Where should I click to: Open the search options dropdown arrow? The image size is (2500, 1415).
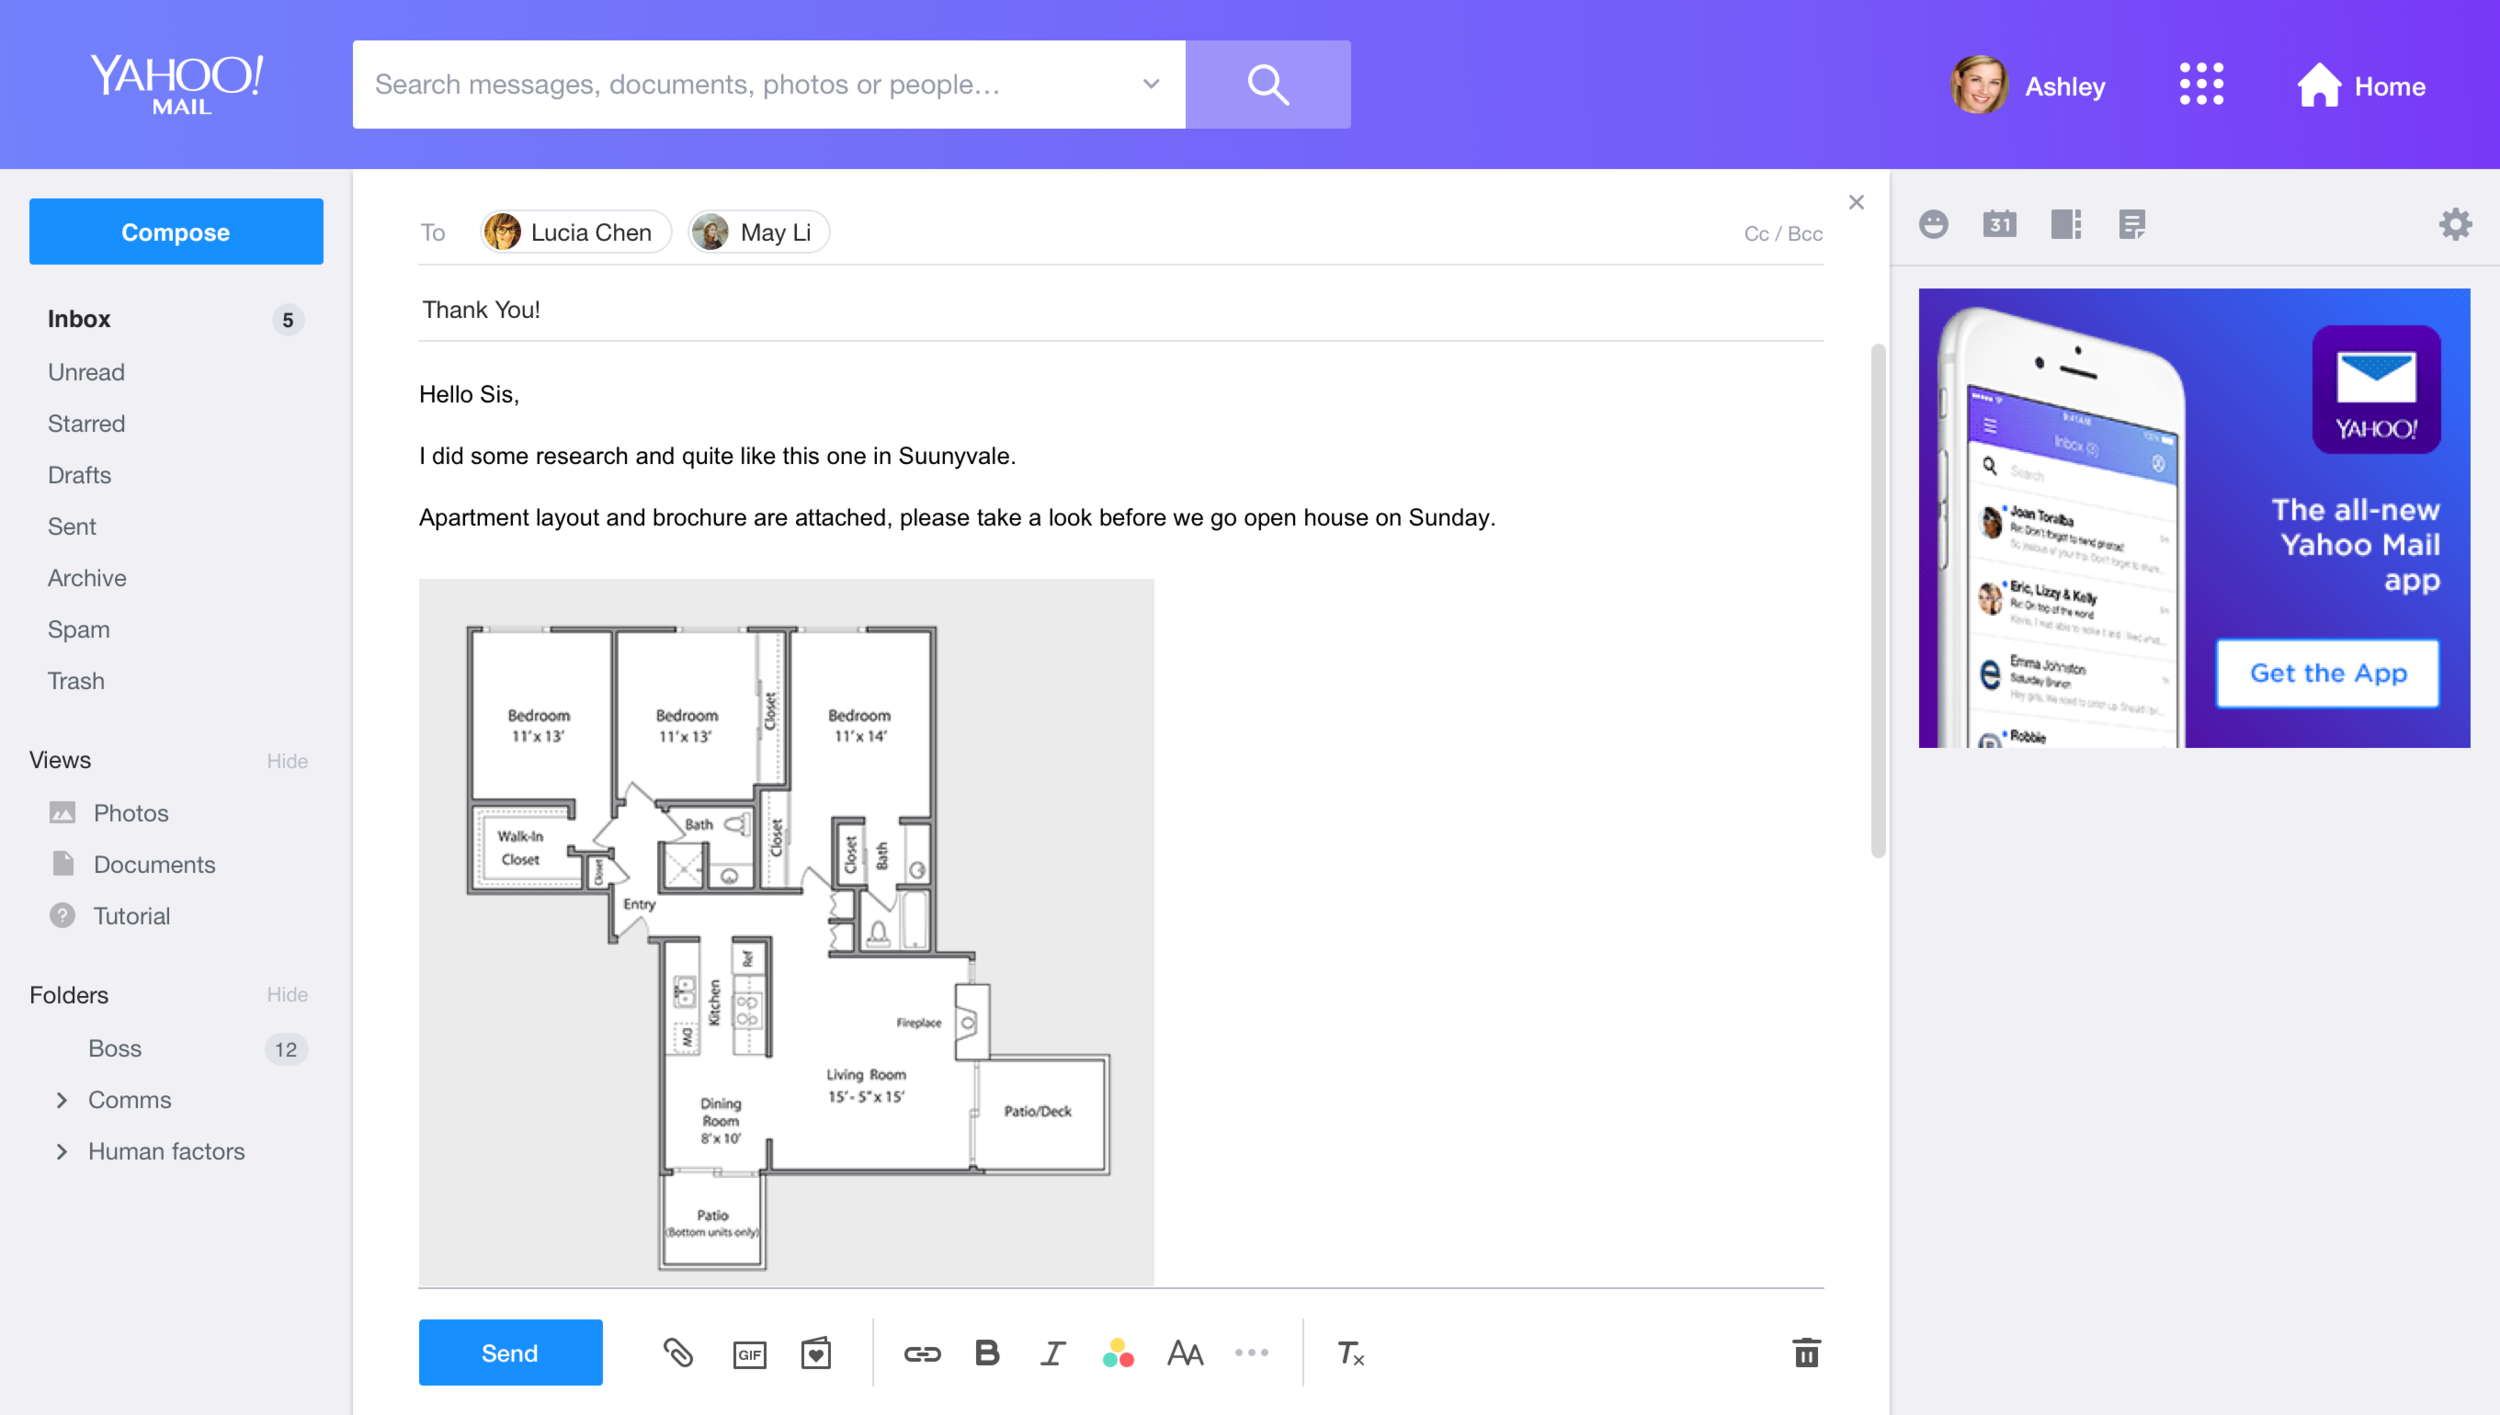click(1151, 84)
